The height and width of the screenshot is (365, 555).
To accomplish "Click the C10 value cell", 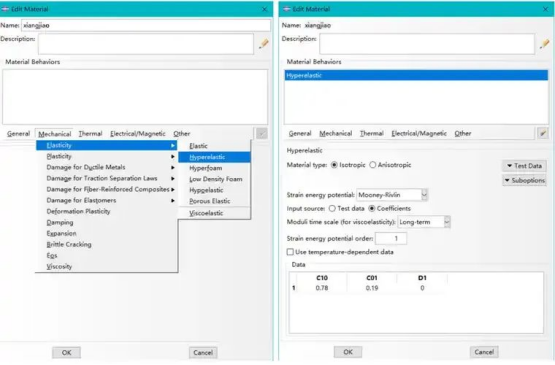I will [x=322, y=288].
